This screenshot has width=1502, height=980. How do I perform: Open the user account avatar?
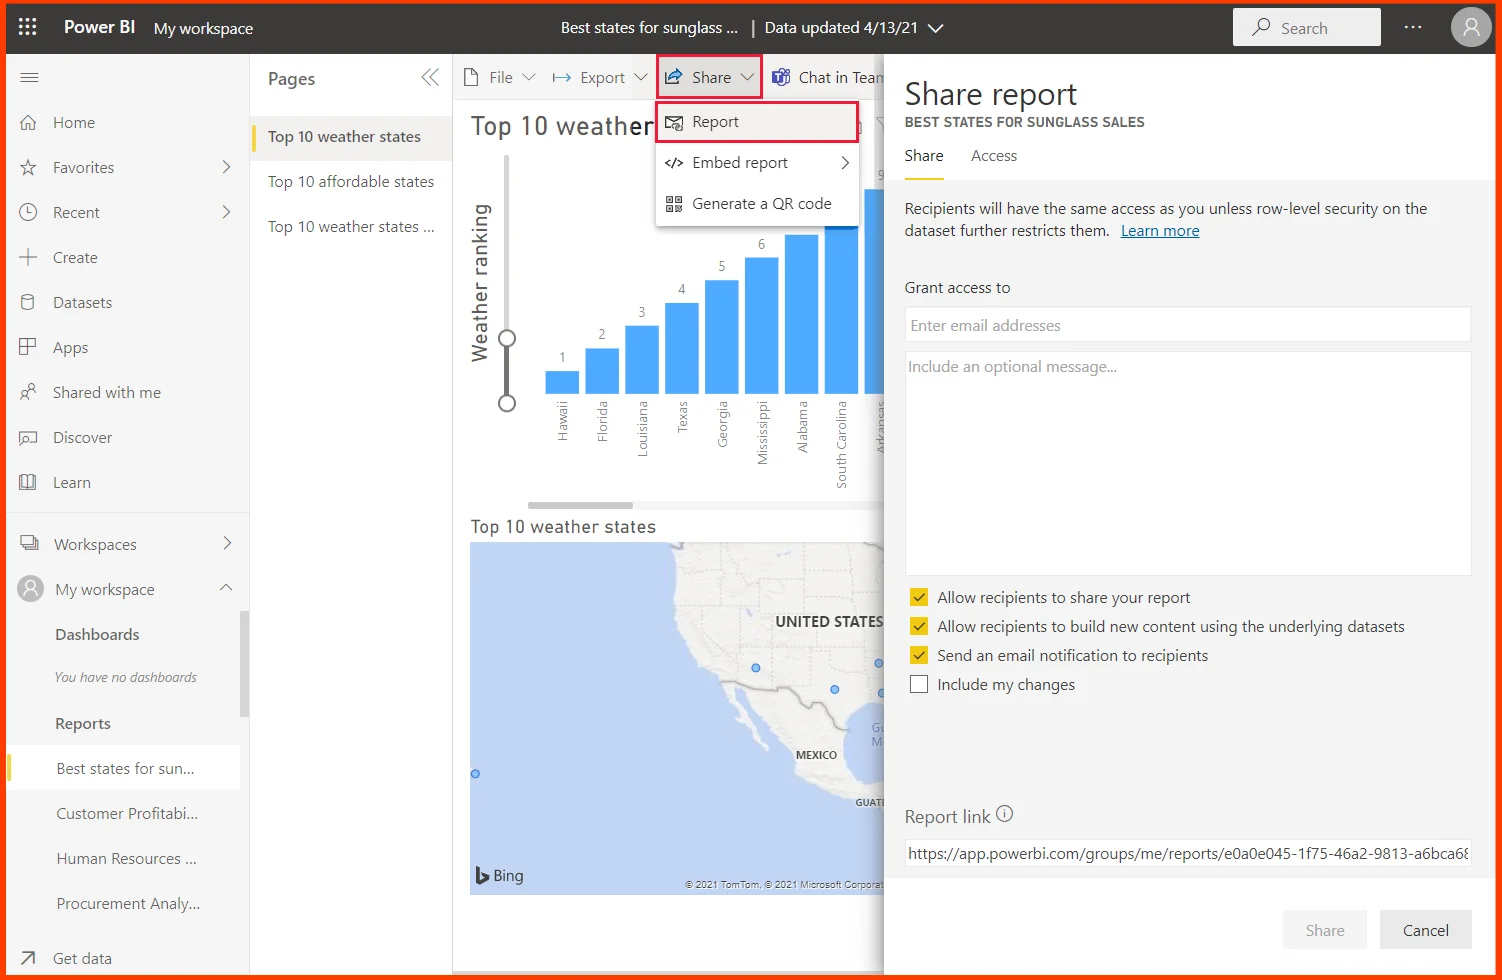point(1471,27)
